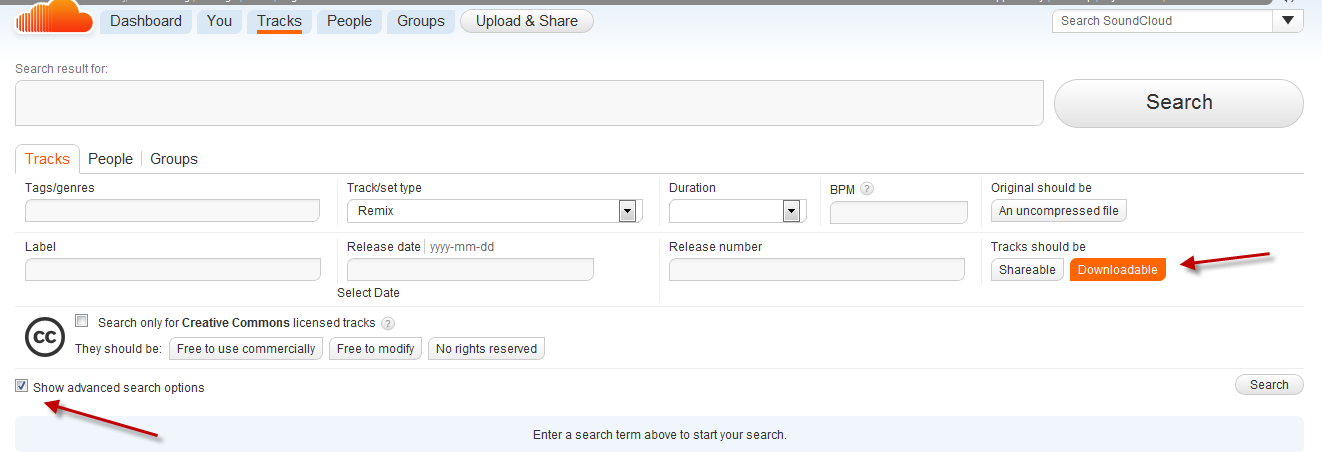Open the Duration dropdown
This screenshot has width=1322, height=452.
coord(738,211)
